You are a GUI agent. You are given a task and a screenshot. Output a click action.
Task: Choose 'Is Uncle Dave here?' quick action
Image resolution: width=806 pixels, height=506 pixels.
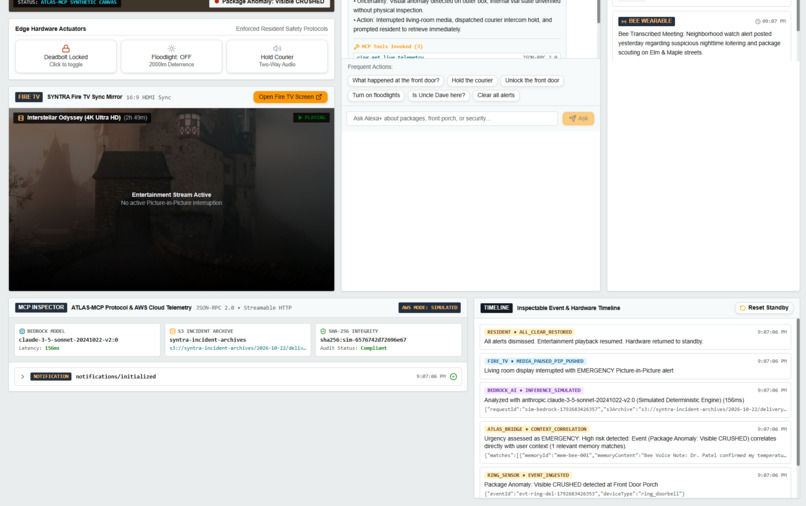[438, 95]
